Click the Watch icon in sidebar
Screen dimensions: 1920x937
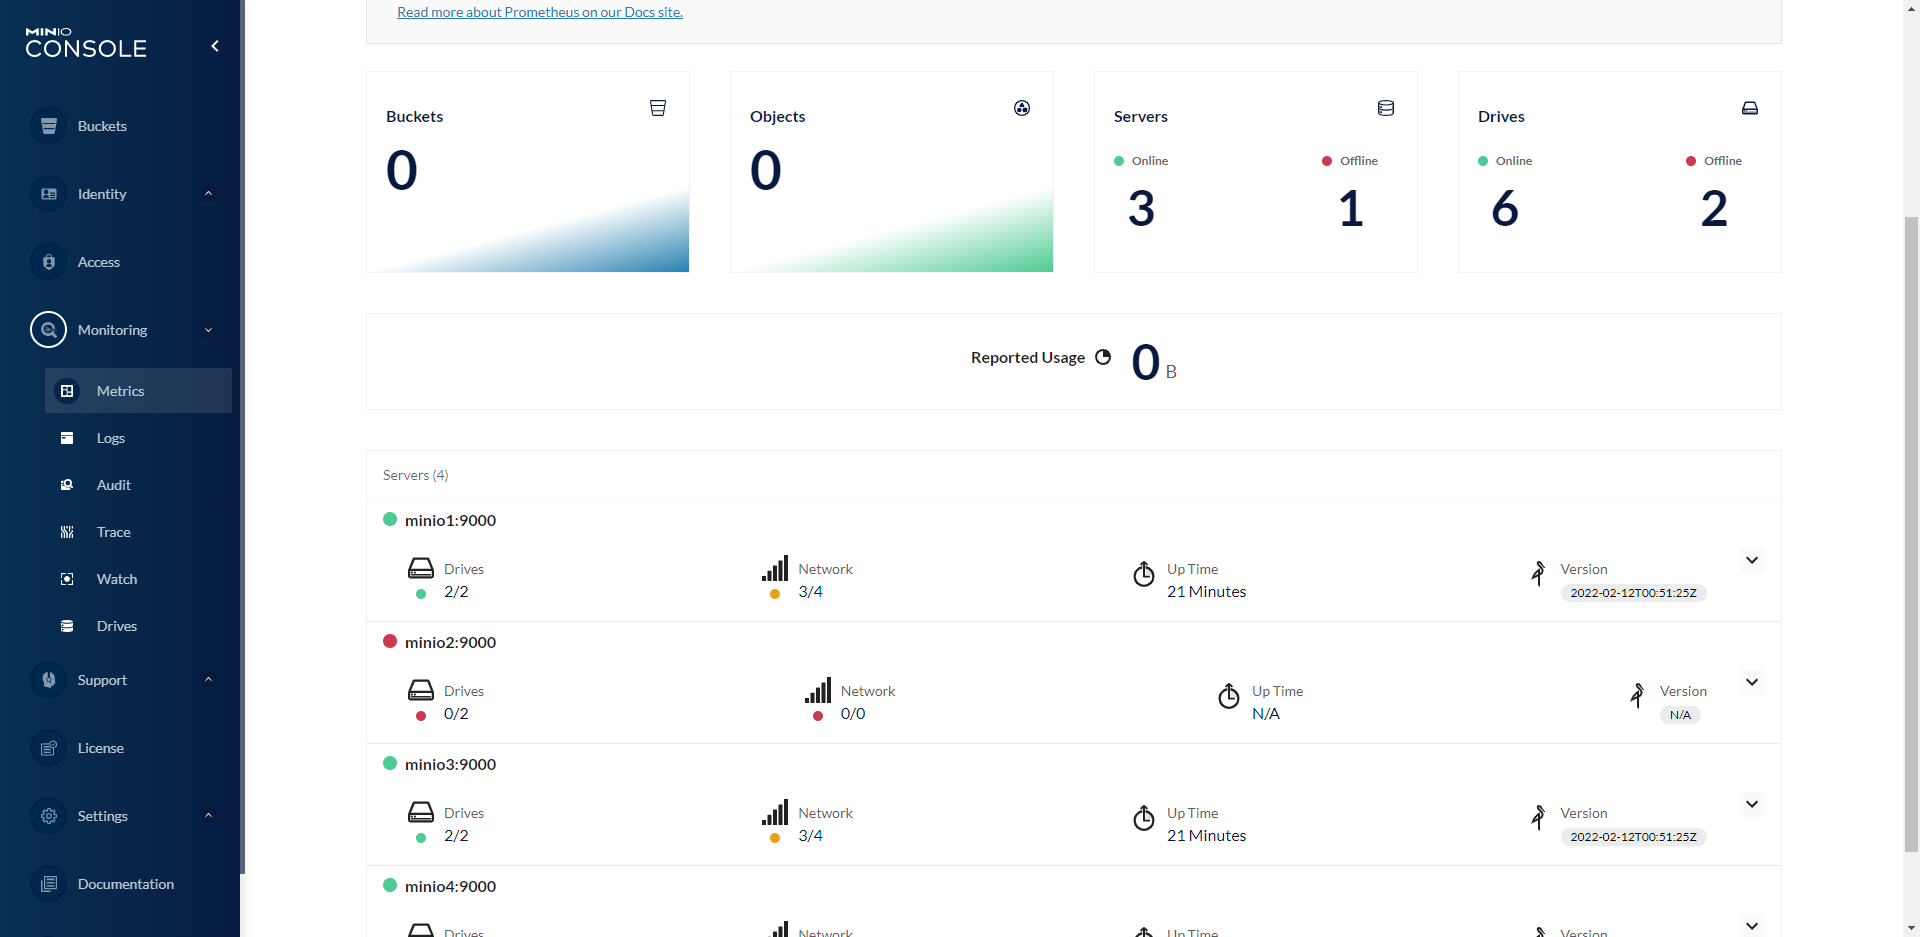(x=67, y=579)
